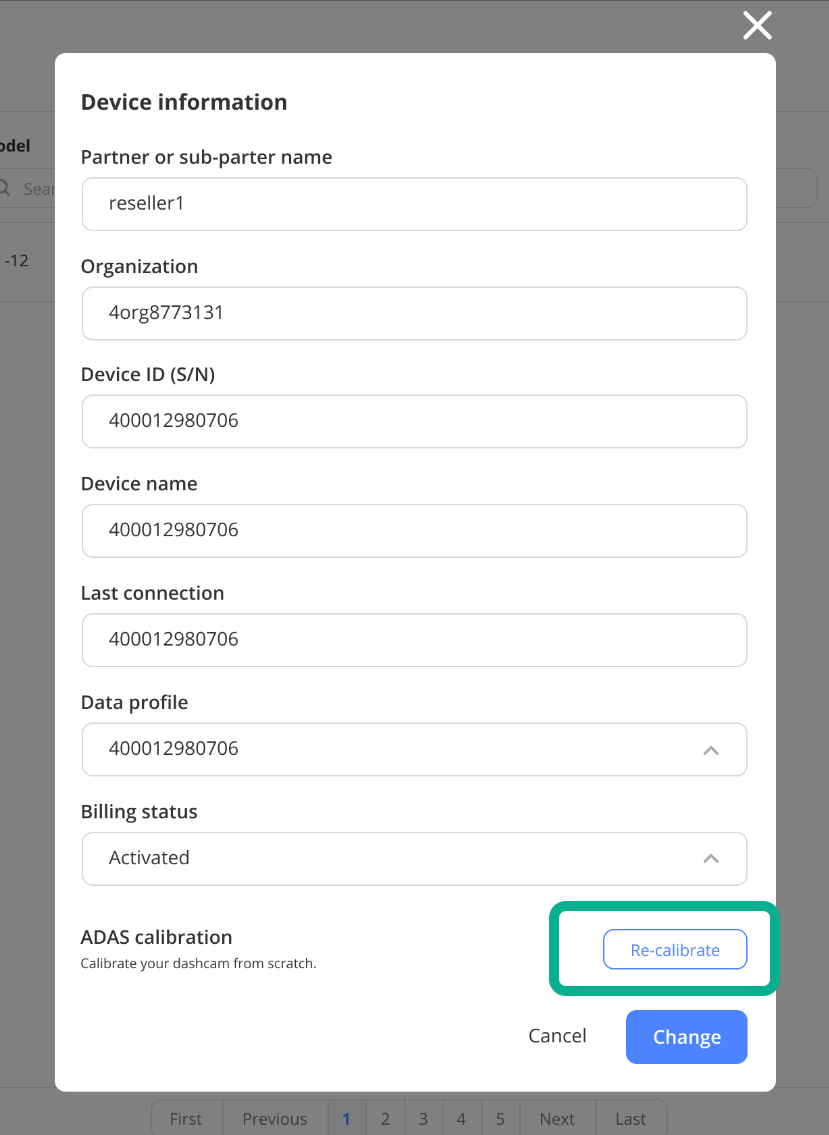Click the blue Change button
Screen dimensions: 829x1135
[686, 1037]
